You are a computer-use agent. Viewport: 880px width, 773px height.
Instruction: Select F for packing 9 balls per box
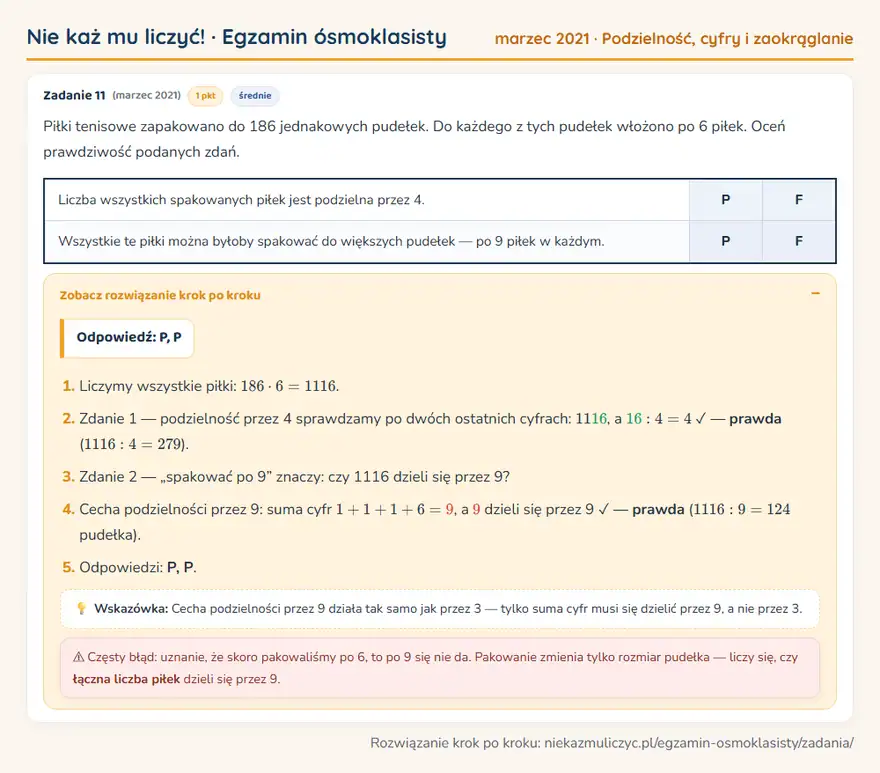799,241
